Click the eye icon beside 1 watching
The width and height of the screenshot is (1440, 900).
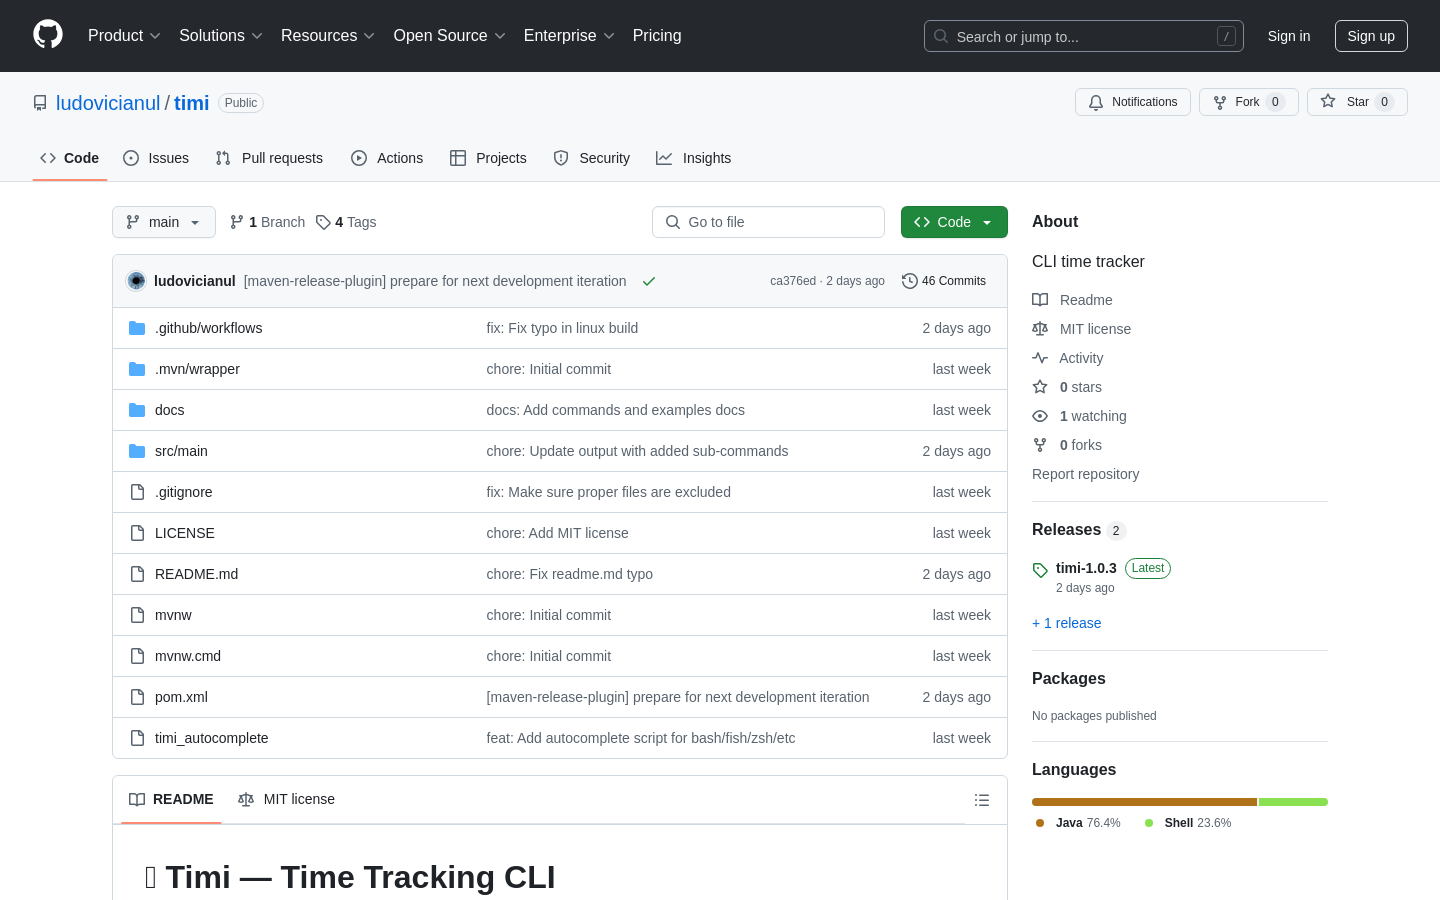(1040, 416)
